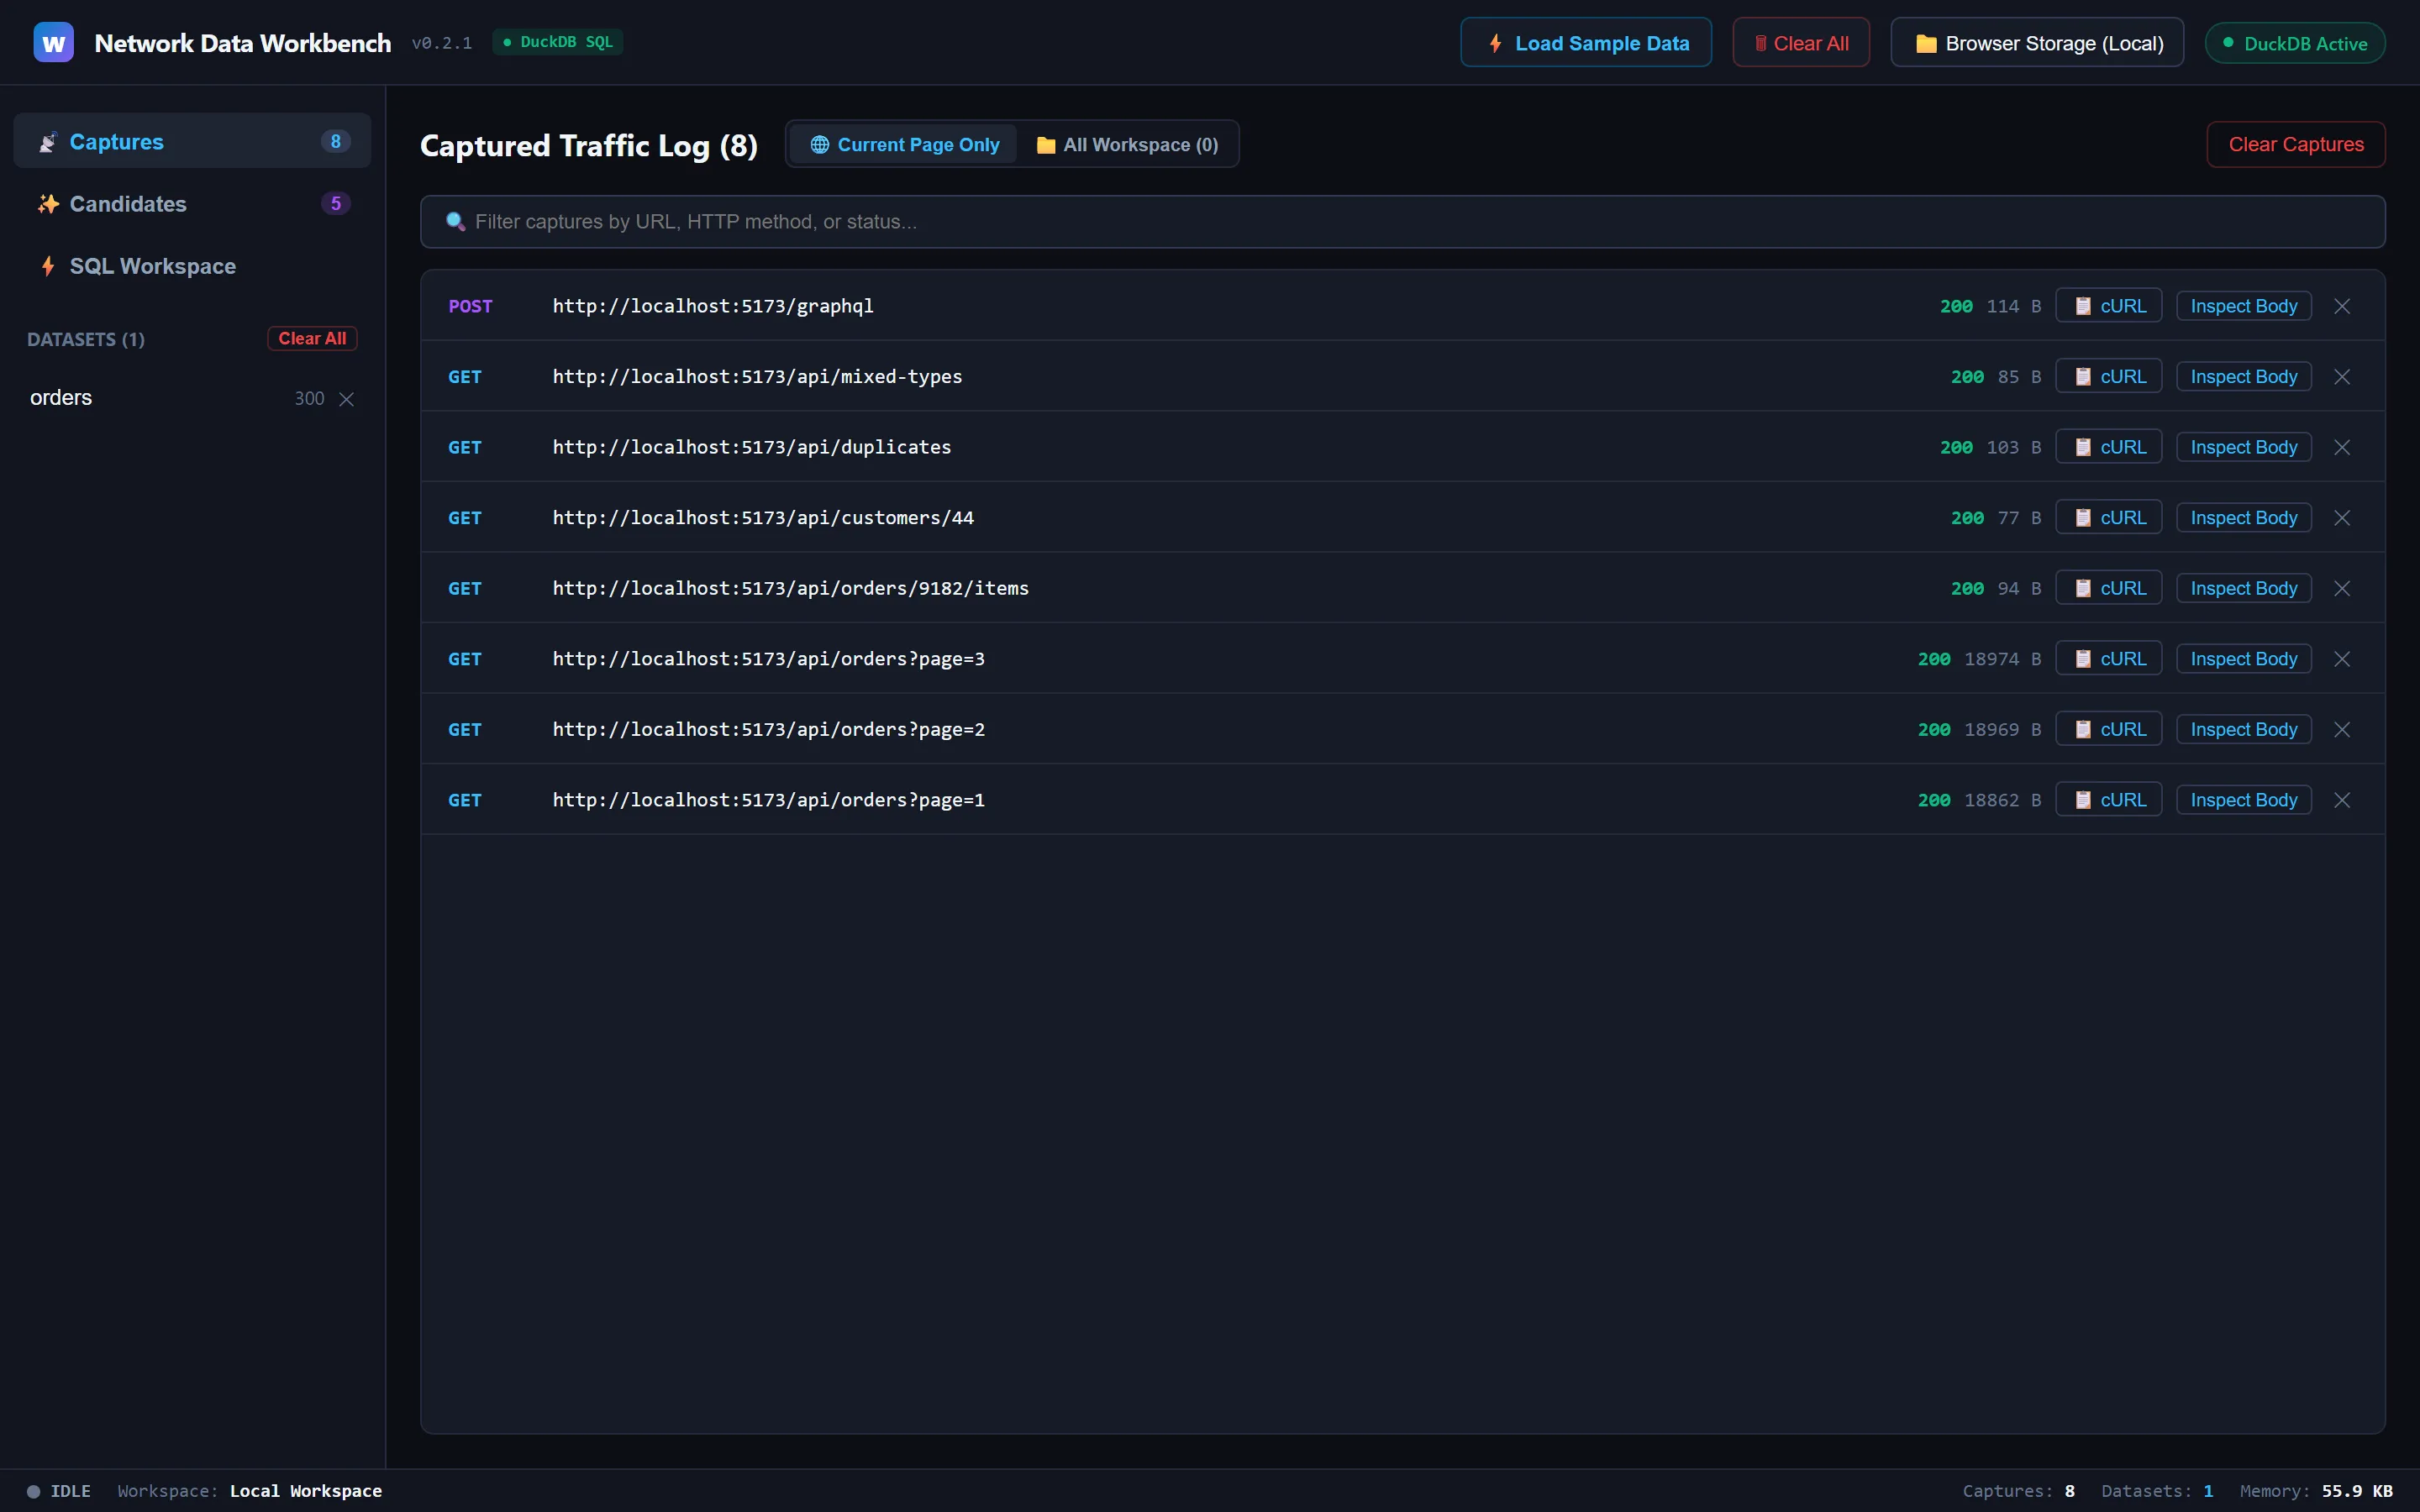Click the W logo icon in header

point(53,43)
